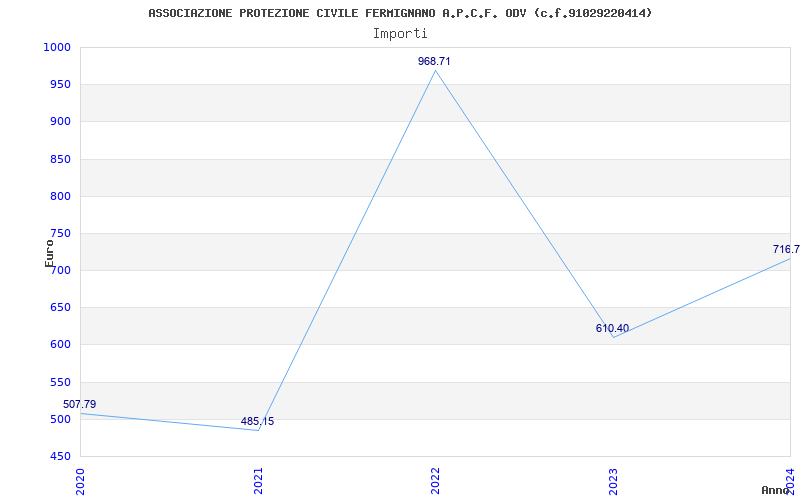Viewport: 800px width, 500px height.
Task: Click the 800 y-axis value
Action: pyautogui.click(x=60, y=196)
